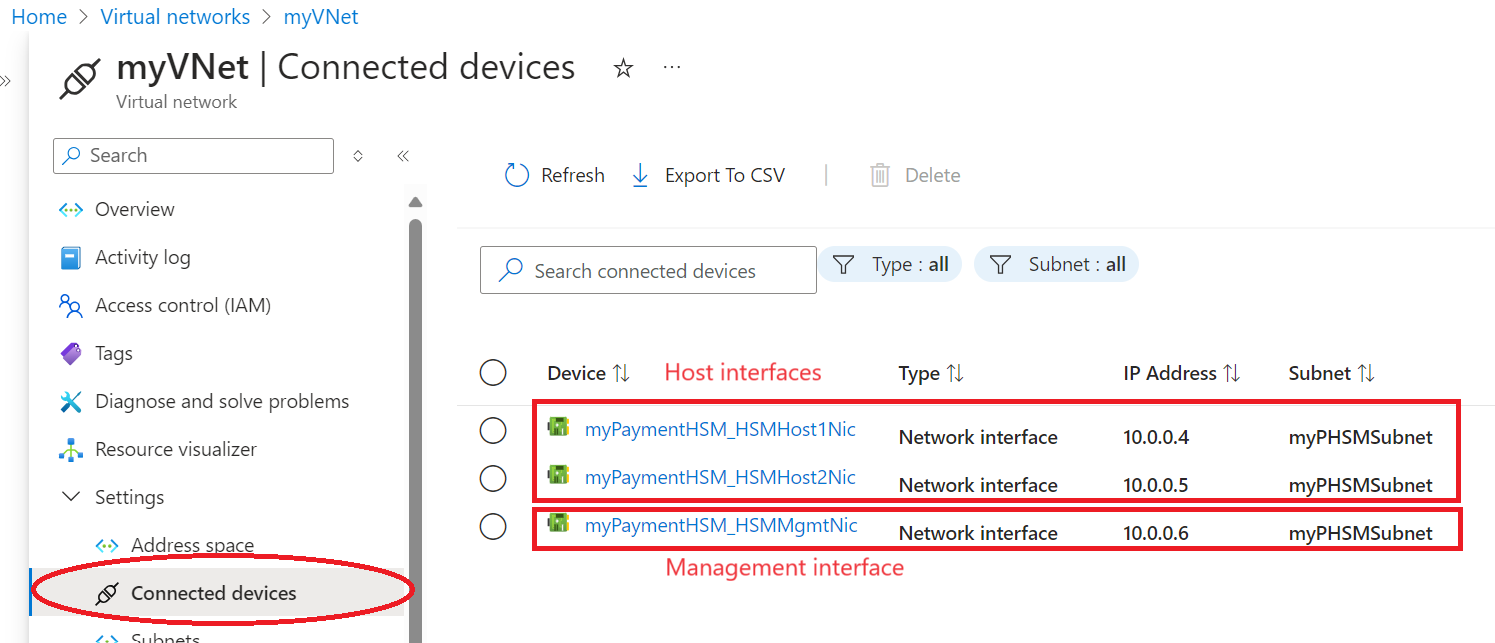The height and width of the screenshot is (643, 1495).
Task: Favorite myVNet with the star icon
Action: pos(623,69)
